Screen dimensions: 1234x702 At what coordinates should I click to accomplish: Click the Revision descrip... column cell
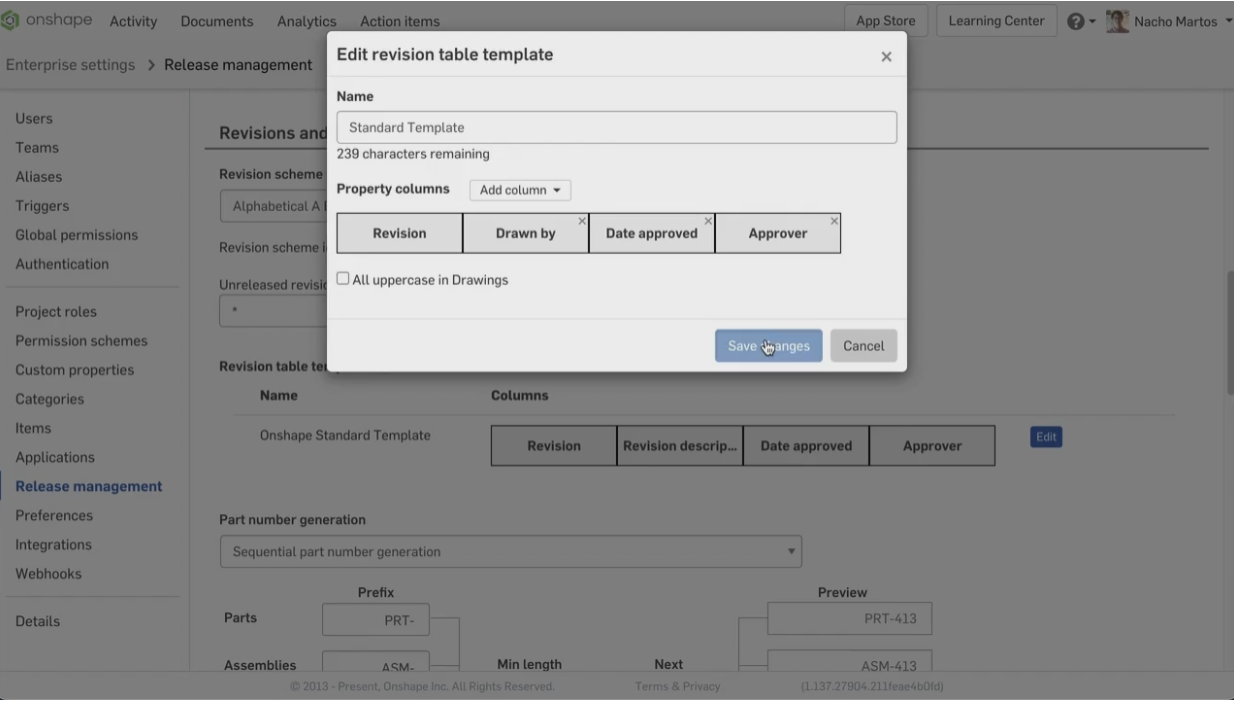click(x=680, y=446)
